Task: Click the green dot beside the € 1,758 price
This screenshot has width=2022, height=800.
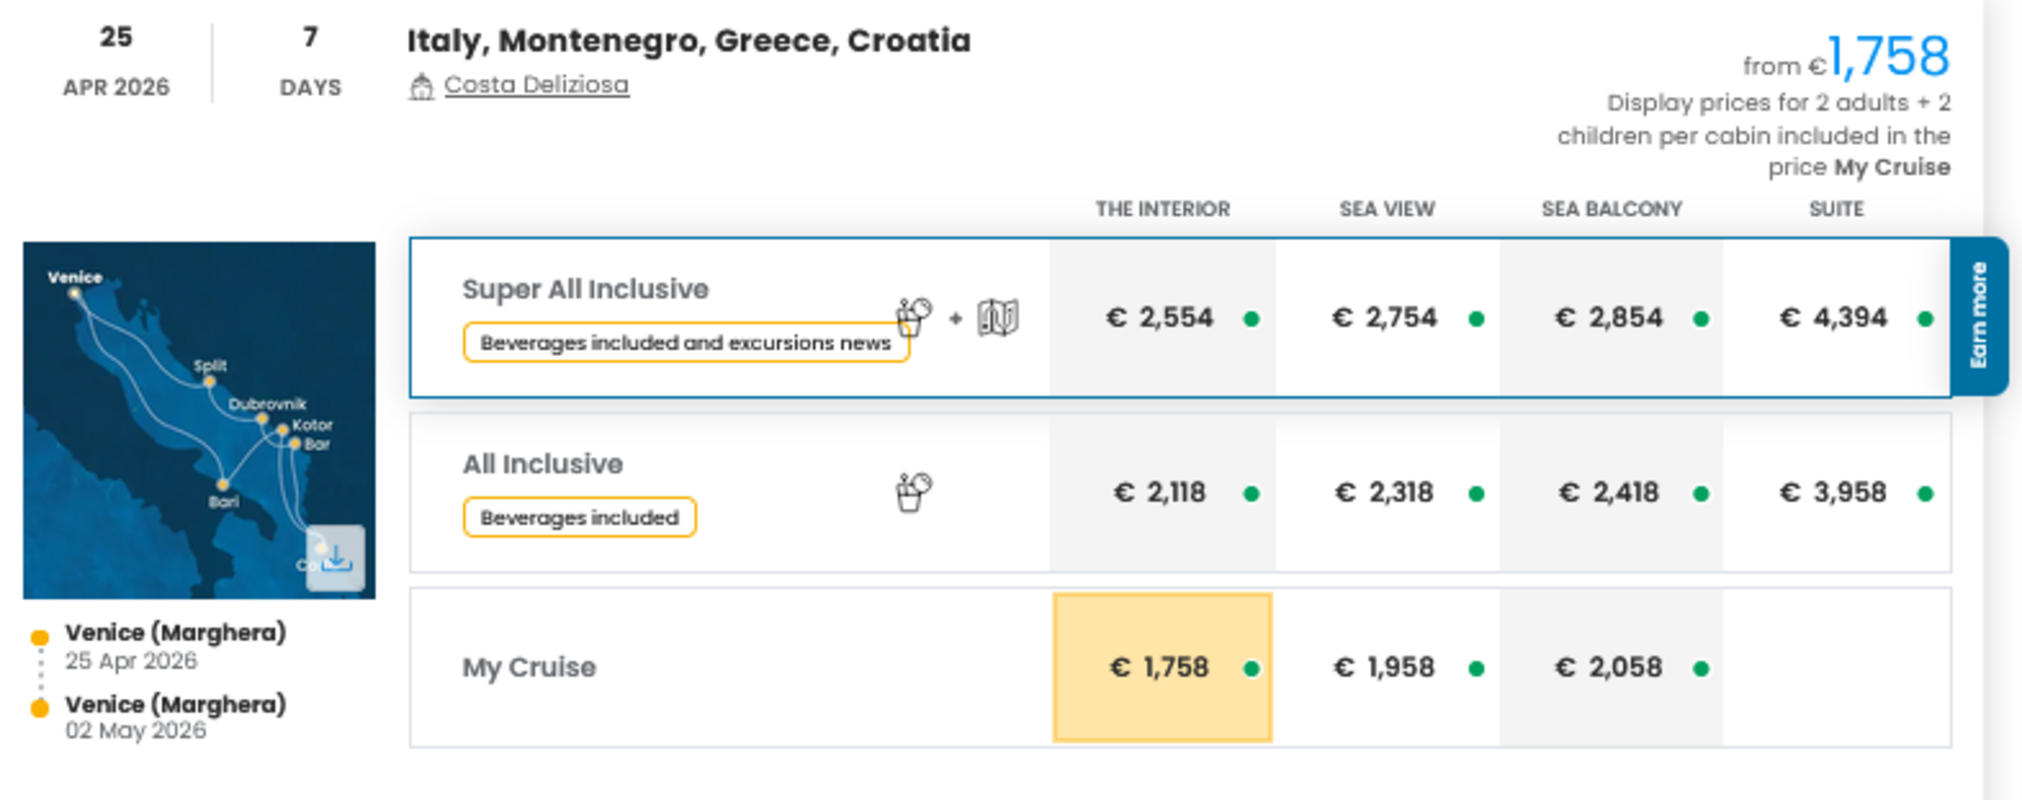Action: point(1253,668)
